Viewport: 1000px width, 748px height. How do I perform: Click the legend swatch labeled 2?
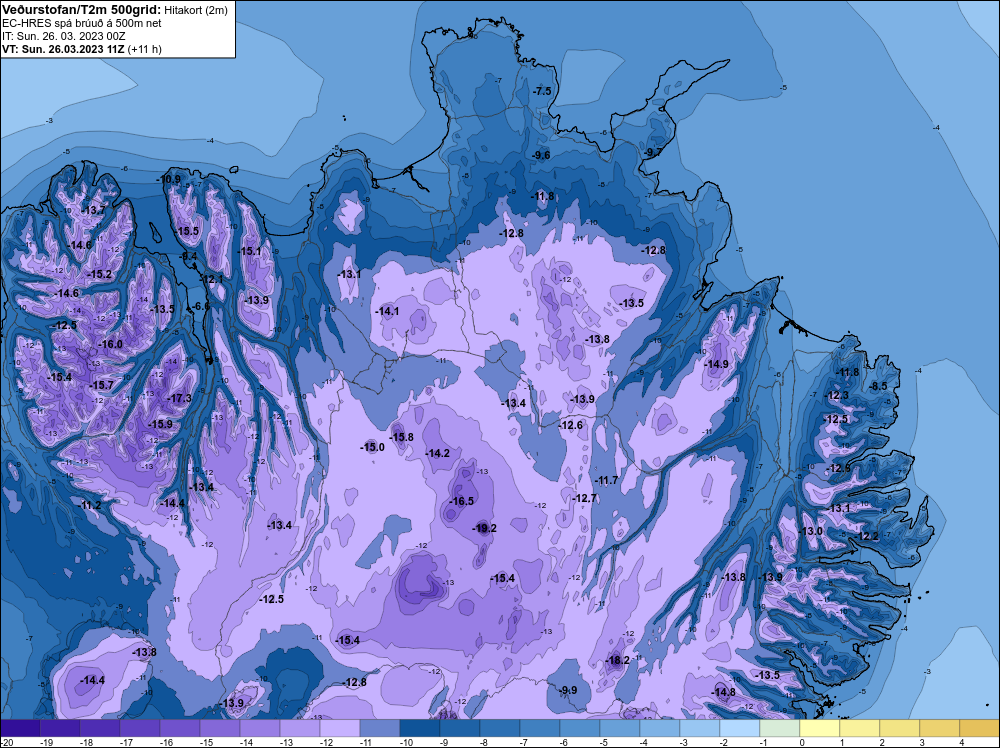tap(899, 728)
